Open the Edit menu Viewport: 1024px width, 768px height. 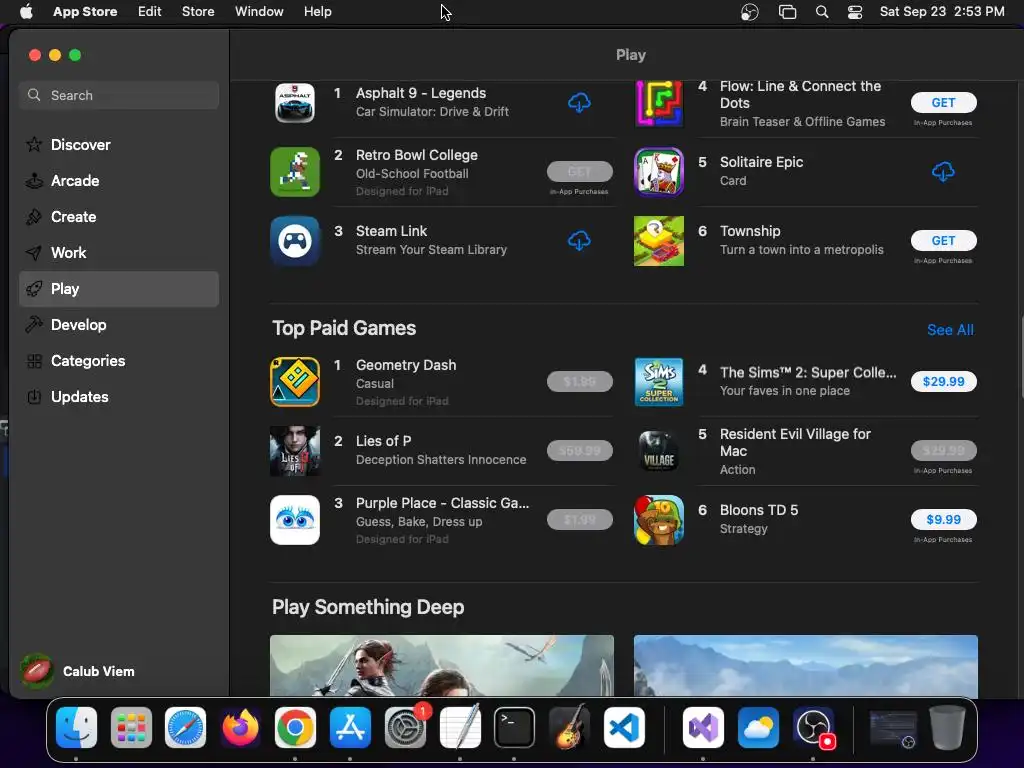click(150, 12)
